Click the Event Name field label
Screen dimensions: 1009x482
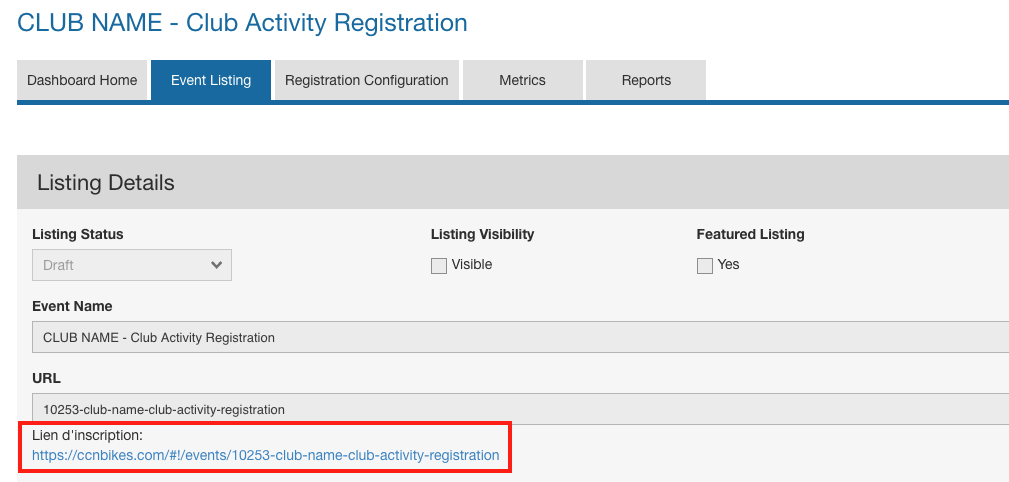(x=72, y=306)
